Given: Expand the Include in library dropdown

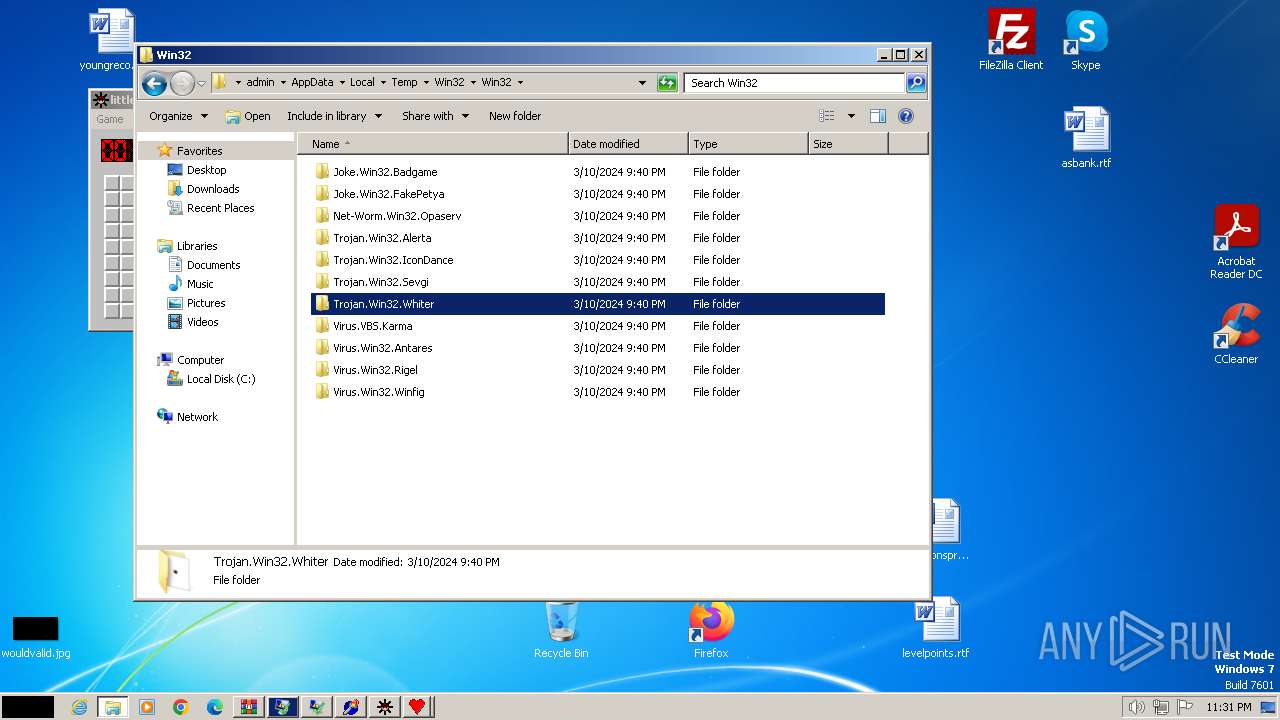Looking at the screenshot, I should pyautogui.click(x=334, y=116).
